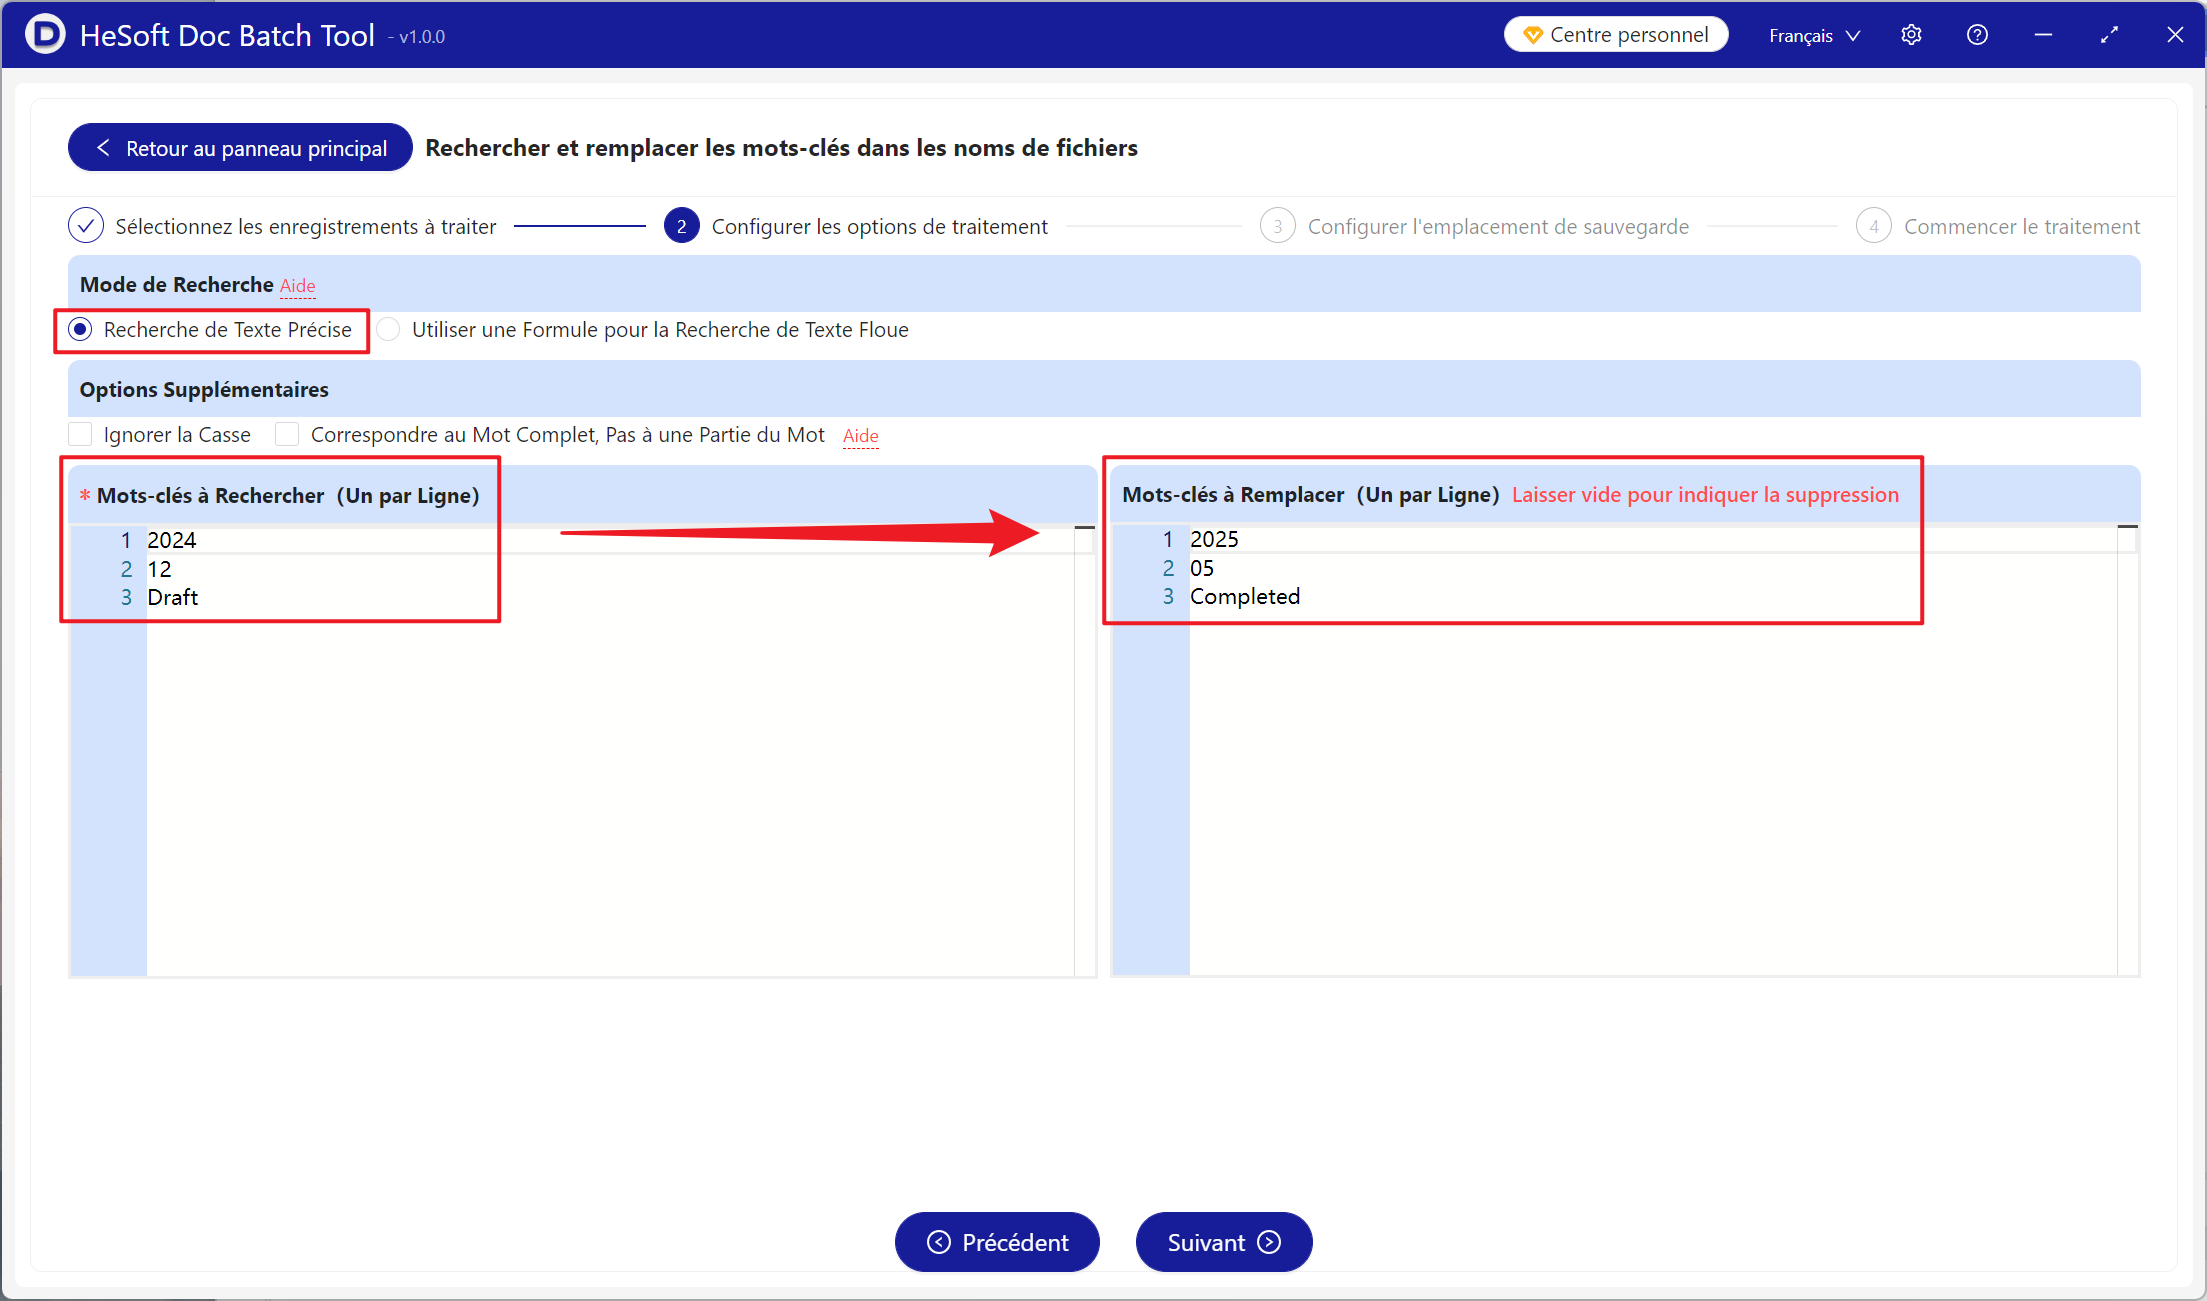Return via Retour au panneau principal

(240, 148)
